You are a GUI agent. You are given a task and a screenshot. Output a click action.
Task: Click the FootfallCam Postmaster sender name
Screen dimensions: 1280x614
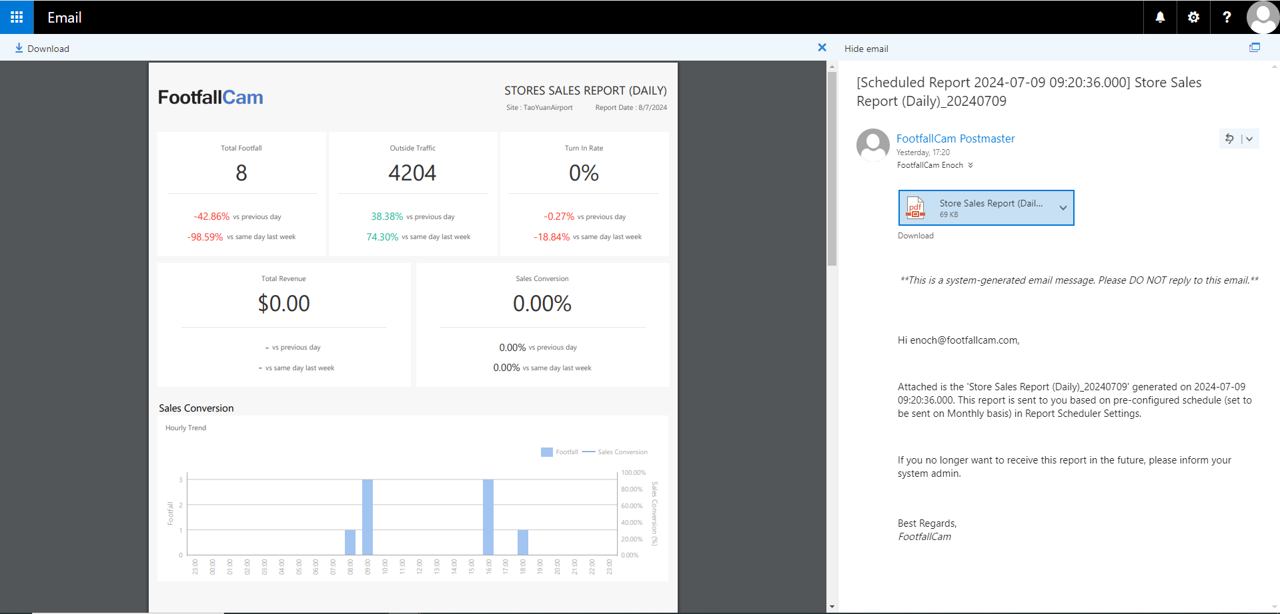point(955,139)
